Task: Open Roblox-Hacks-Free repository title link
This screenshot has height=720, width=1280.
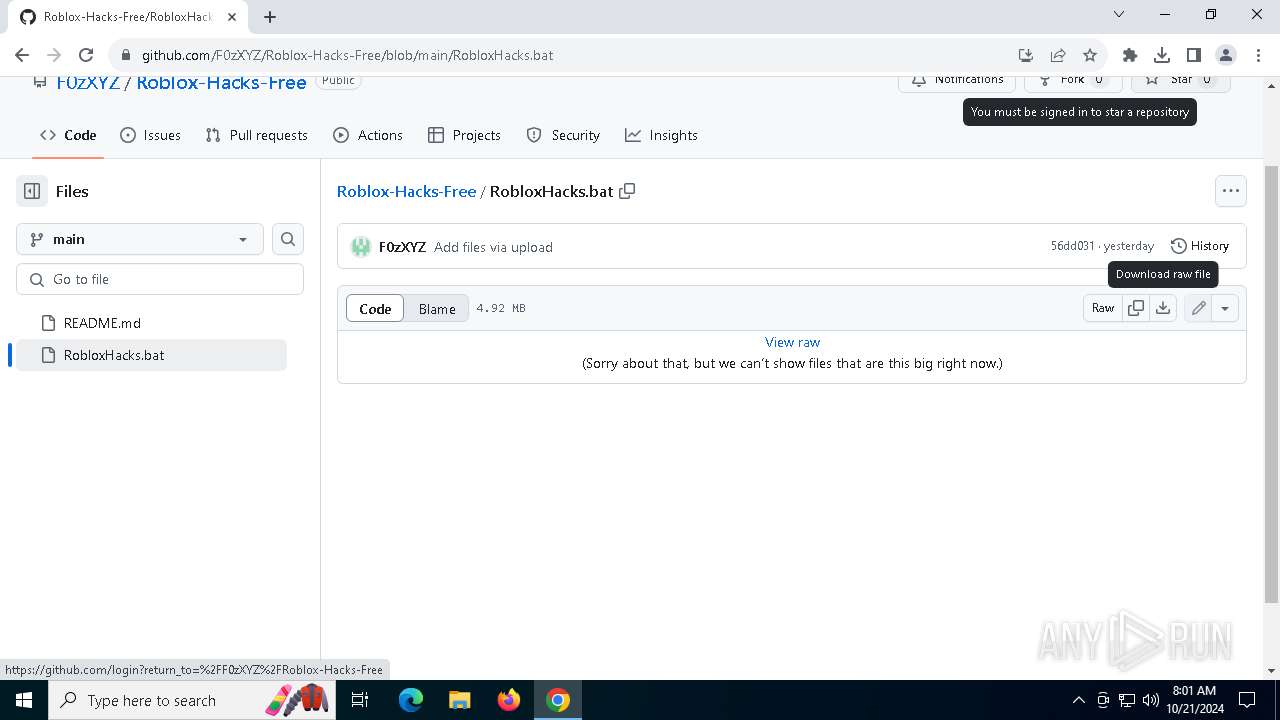Action: (x=221, y=83)
